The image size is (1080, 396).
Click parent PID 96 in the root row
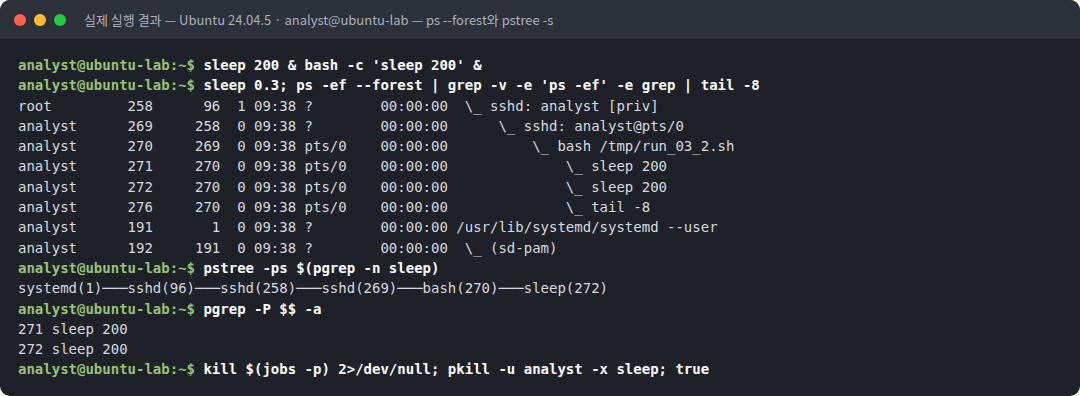point(211,107)
